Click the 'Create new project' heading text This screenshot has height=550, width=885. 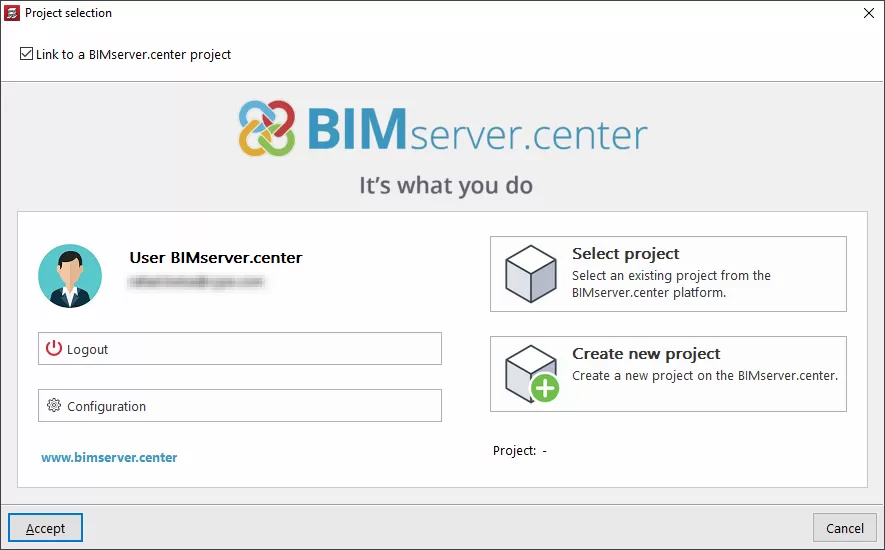pos(646,354)
